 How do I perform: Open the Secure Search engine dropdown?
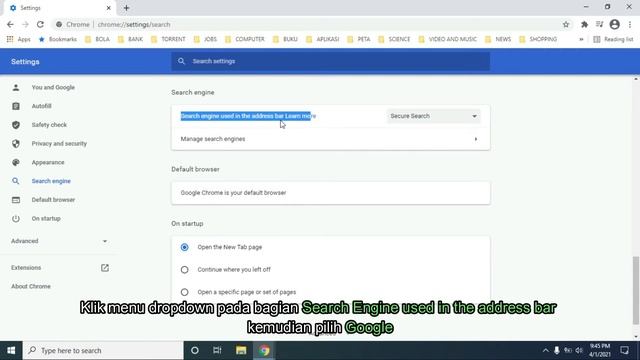pyautogui.click(x=433, y=116)
